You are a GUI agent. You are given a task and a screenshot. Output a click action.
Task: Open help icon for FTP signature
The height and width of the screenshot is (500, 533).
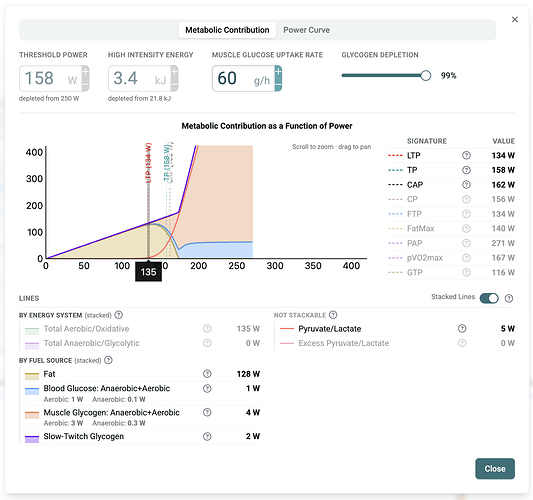[466, 214]
